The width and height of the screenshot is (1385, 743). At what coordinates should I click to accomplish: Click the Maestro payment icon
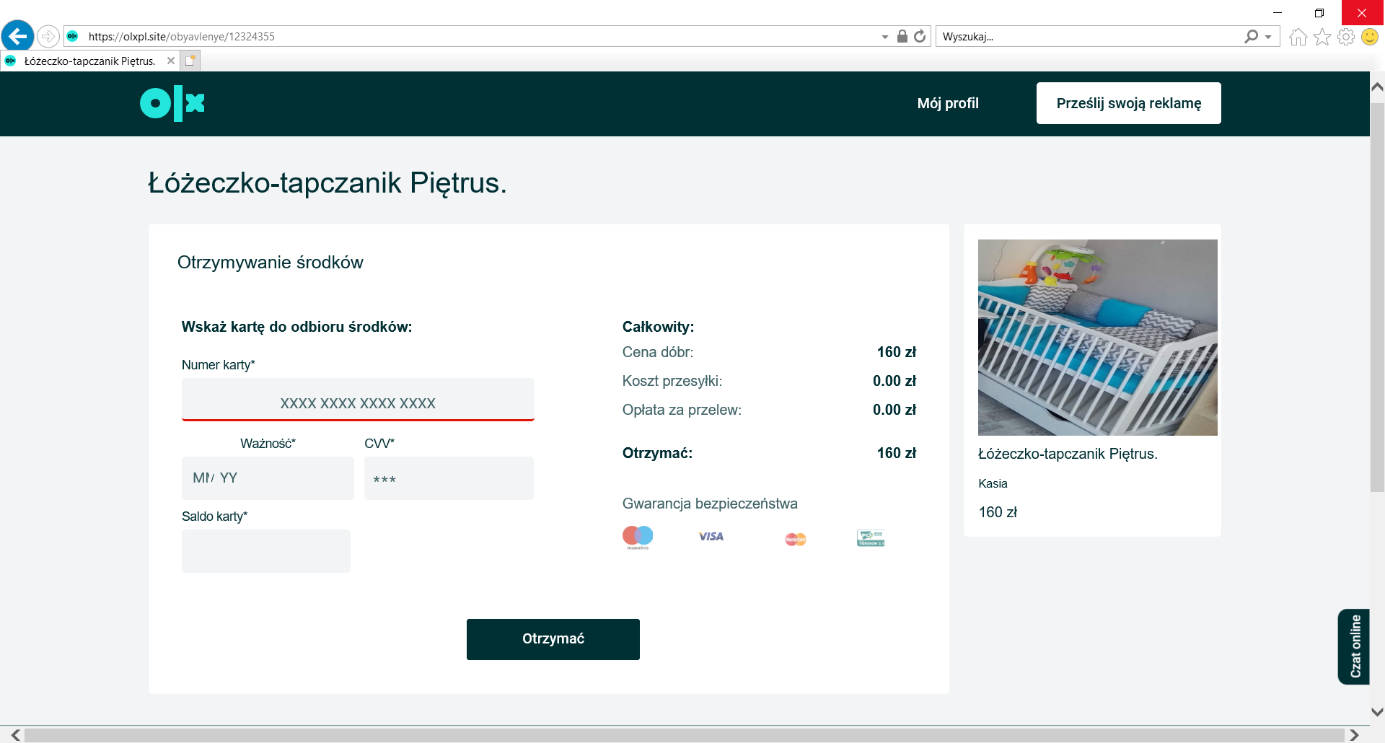(637, 537)
